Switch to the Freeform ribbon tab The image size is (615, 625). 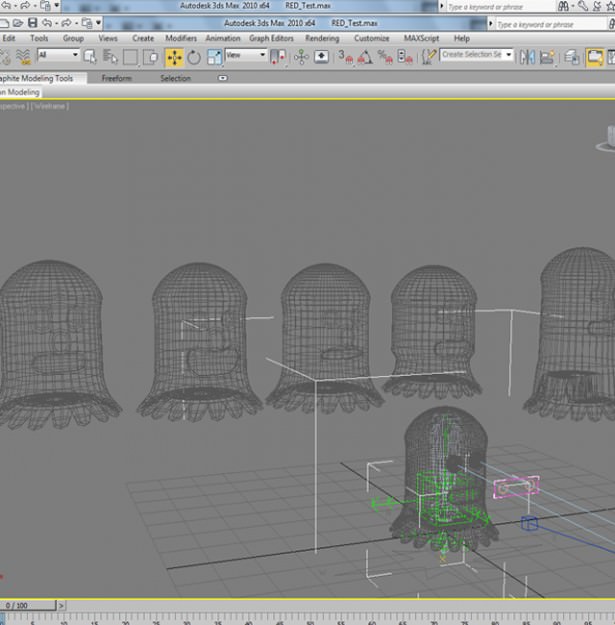[x=116, y=78]
